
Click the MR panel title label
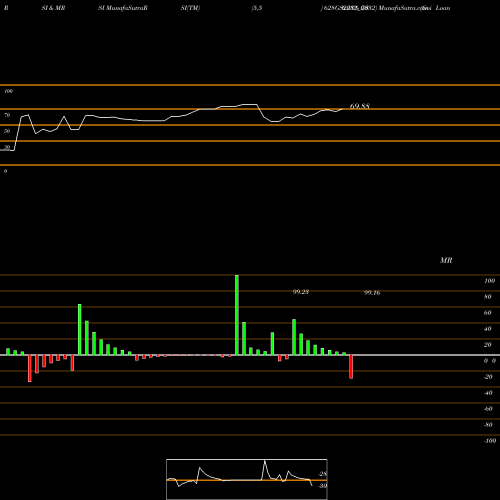(446, 260)
